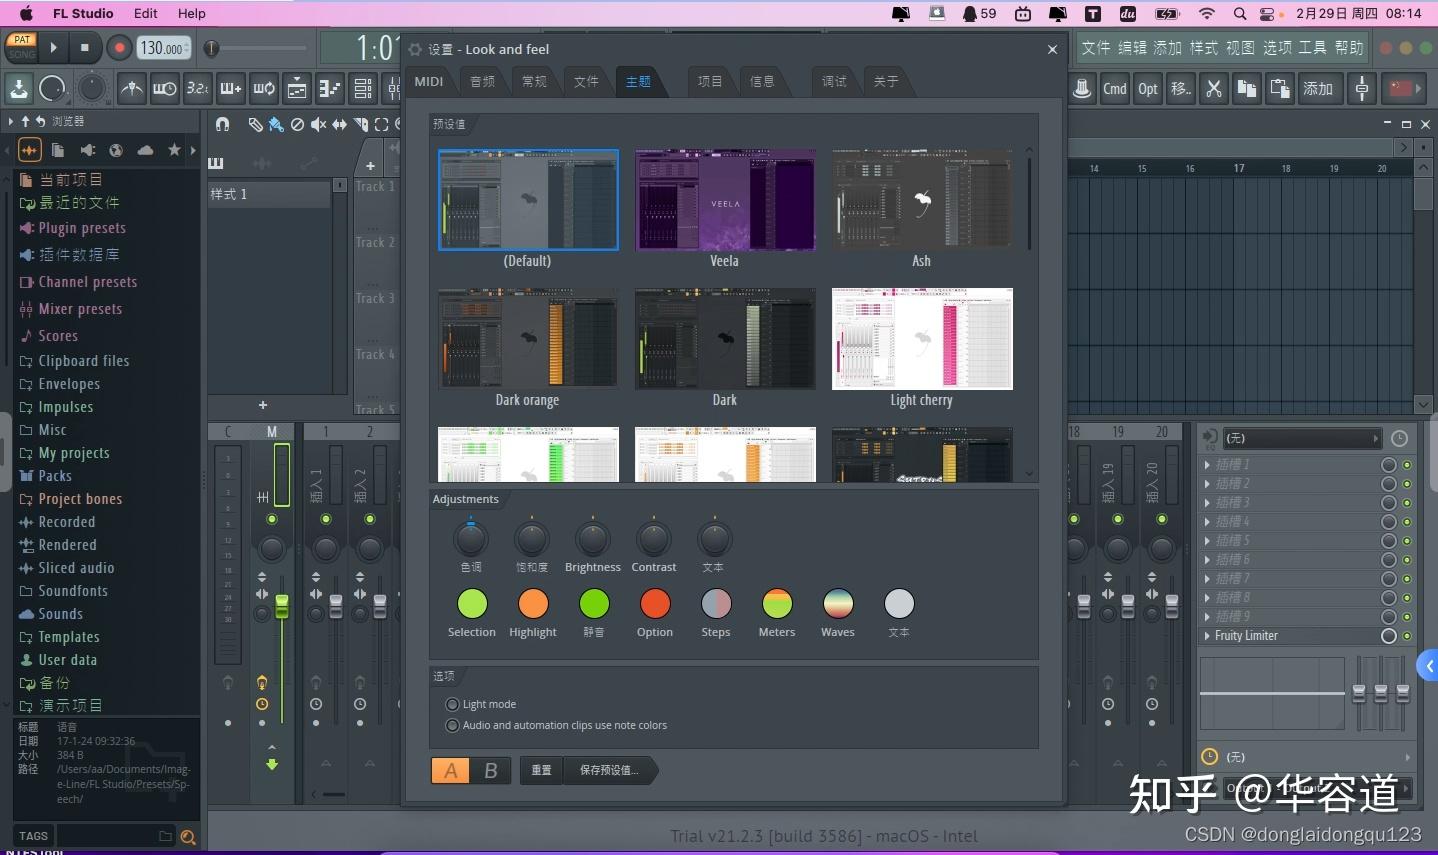Select the Waves color swatch
Viewport: 1438px width, 855px height.
(x=837, y=603)
